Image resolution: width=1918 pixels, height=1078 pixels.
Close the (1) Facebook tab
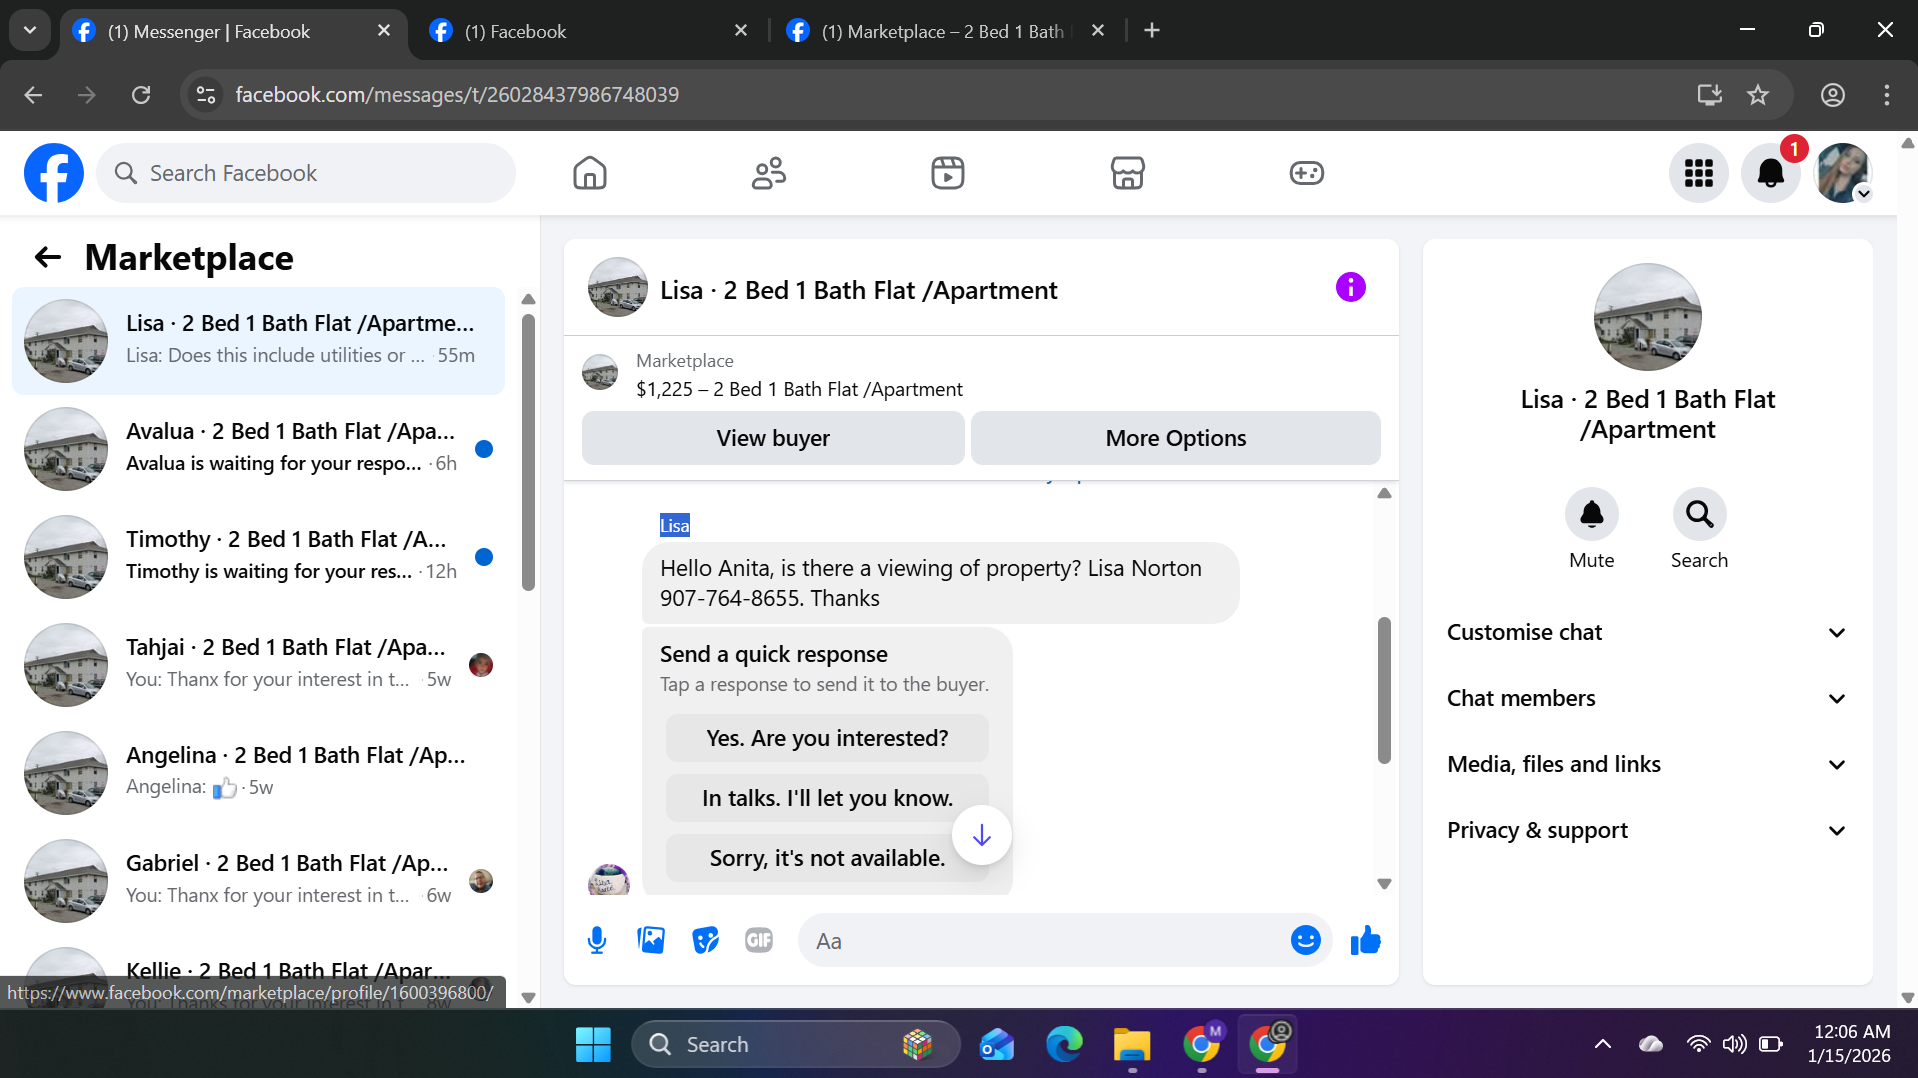[x=741, y=31]
